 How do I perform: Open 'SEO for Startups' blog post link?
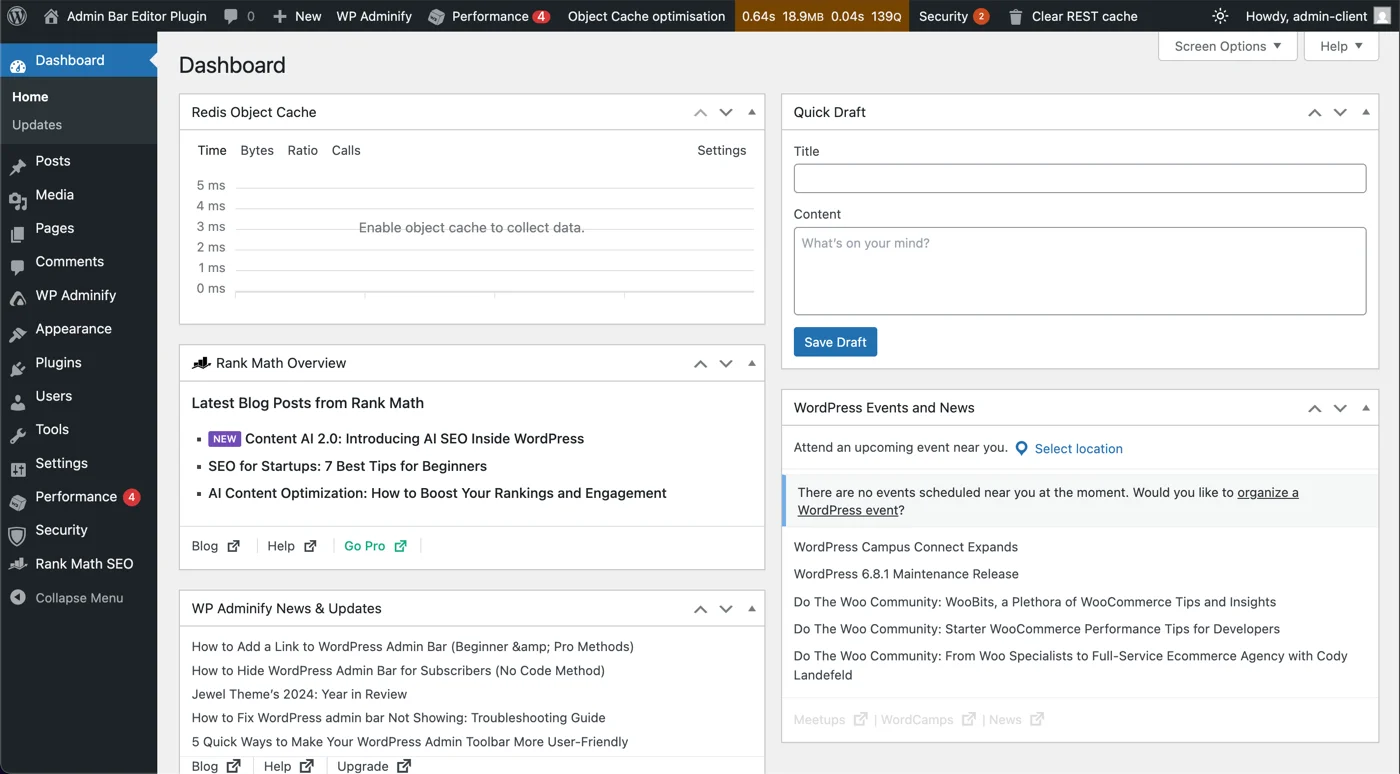point(347,466)
